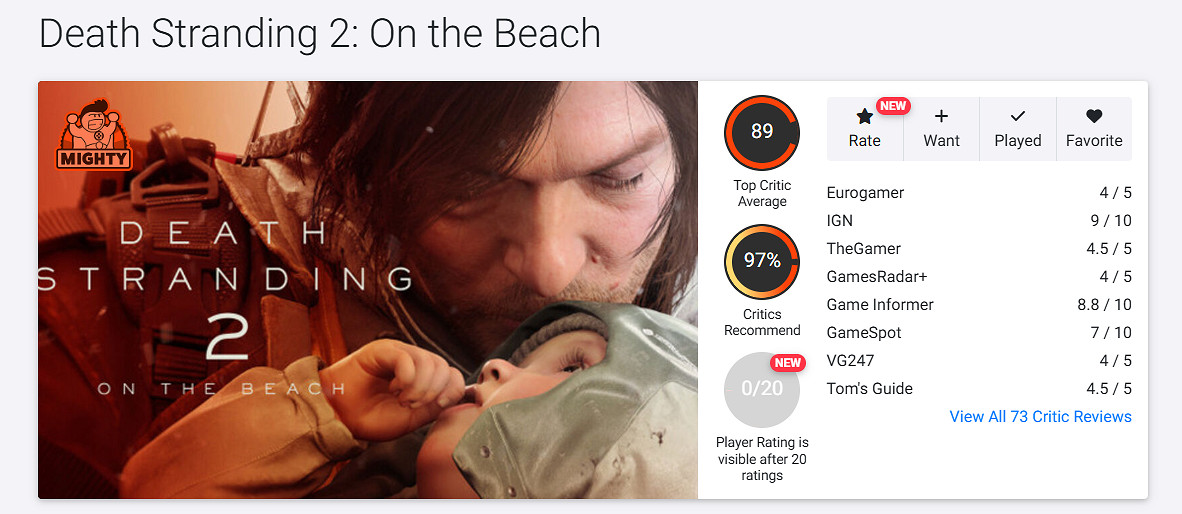Click the Death Stranding 2 cover image

(x=368, y=290)
